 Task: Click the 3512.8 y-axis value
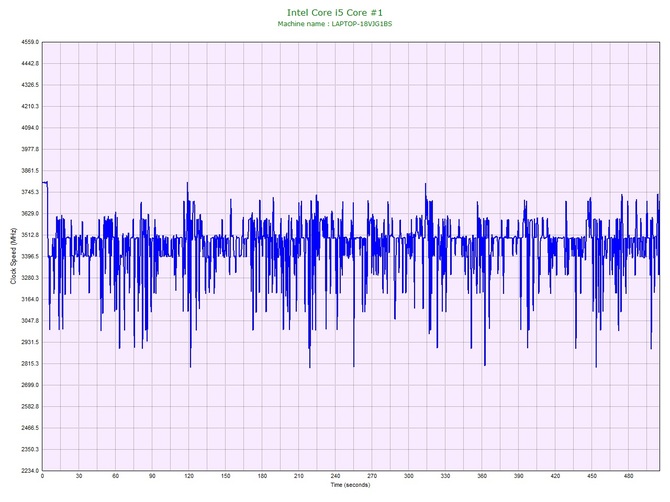pyautogui.click(x=30, y=235)
